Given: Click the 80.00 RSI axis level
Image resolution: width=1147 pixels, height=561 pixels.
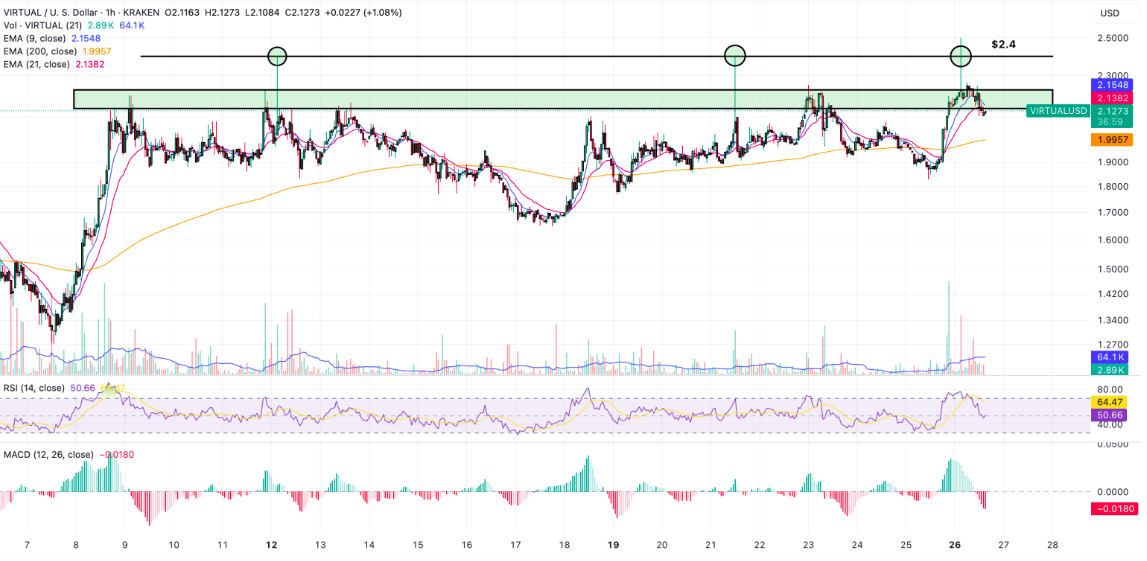Looking at the screenshot, I should [x=1109, y=389].
